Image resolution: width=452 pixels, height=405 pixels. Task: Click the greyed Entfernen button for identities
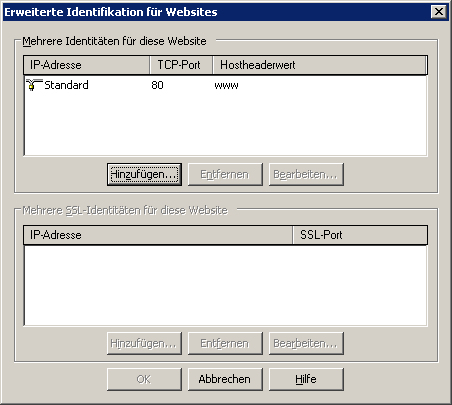coord(225,174)
